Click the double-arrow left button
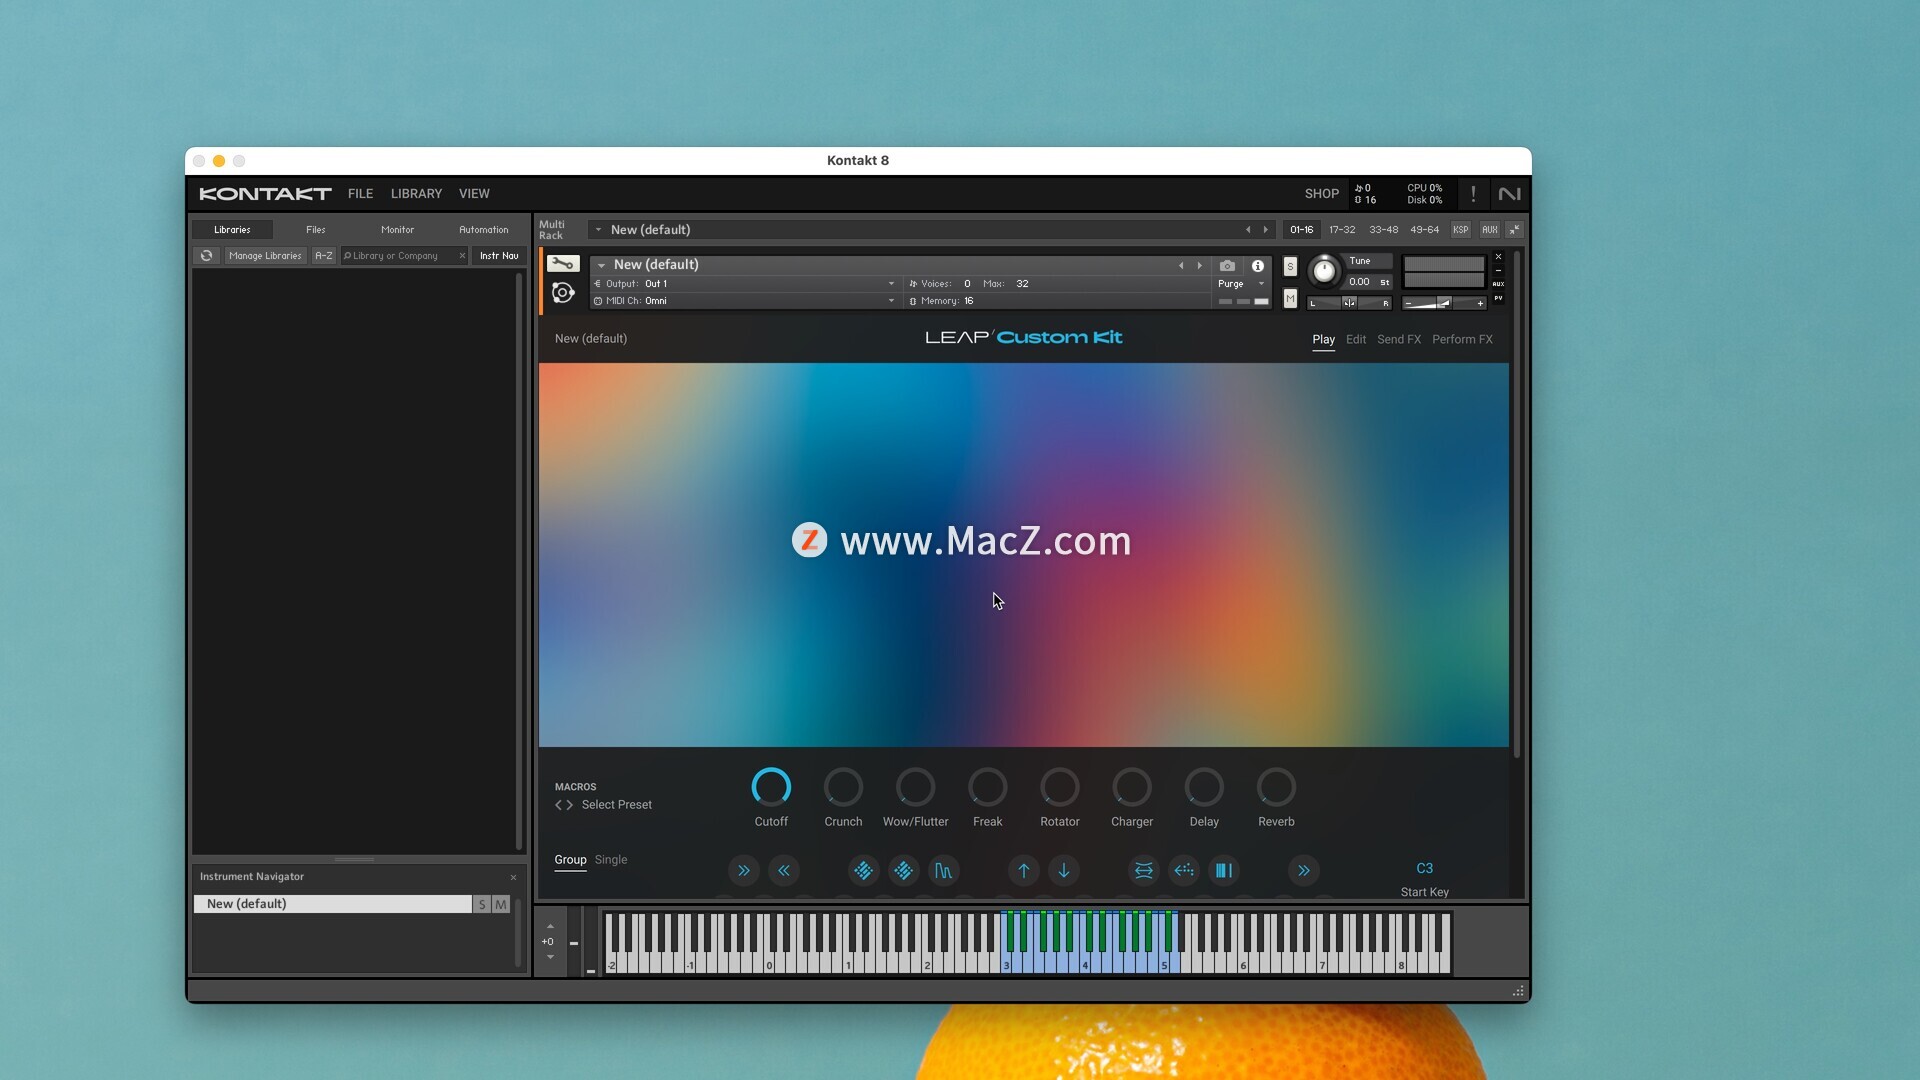Viewport: 1920px width, 1080px height. (x=784, y=871)
